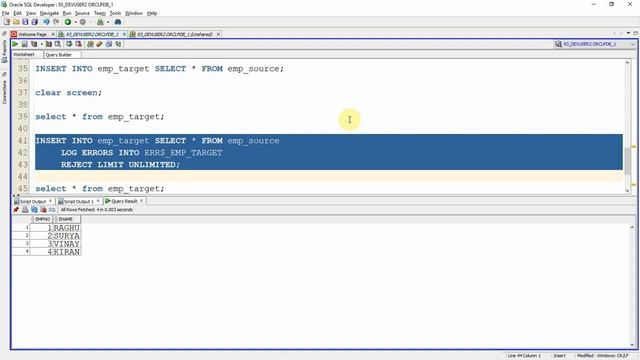640x360 pixels.
Task: Open the Edit menu
Action: tap(18, 13)
